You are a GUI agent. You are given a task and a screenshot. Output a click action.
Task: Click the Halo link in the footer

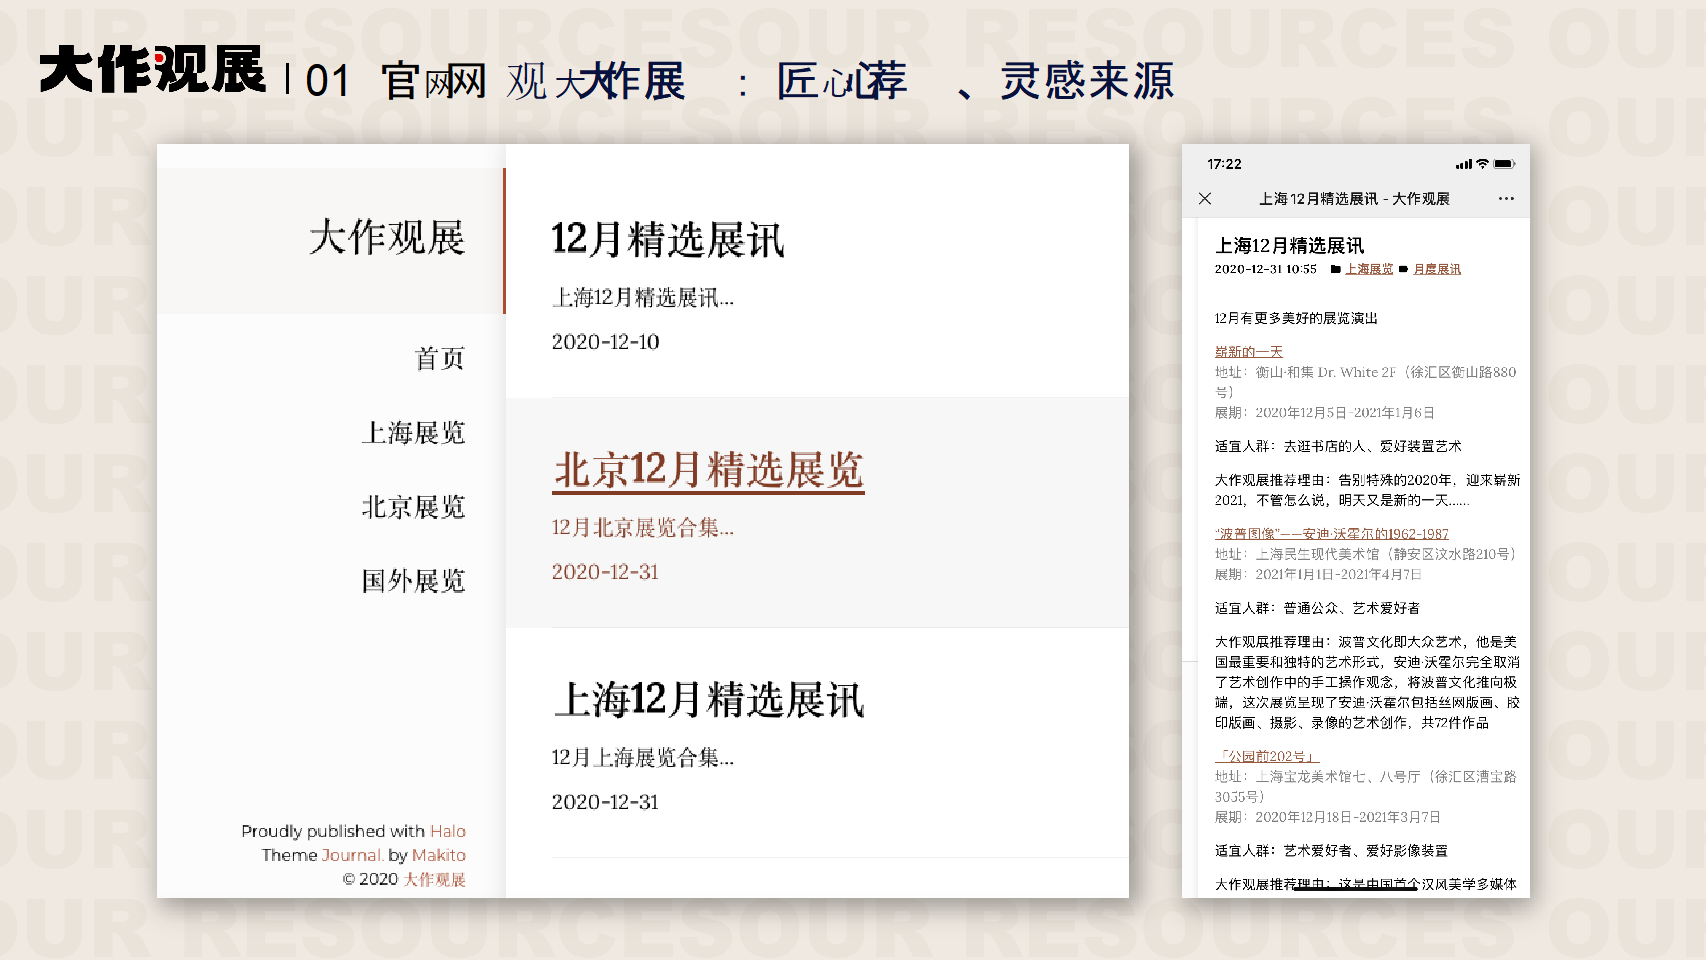448,831
